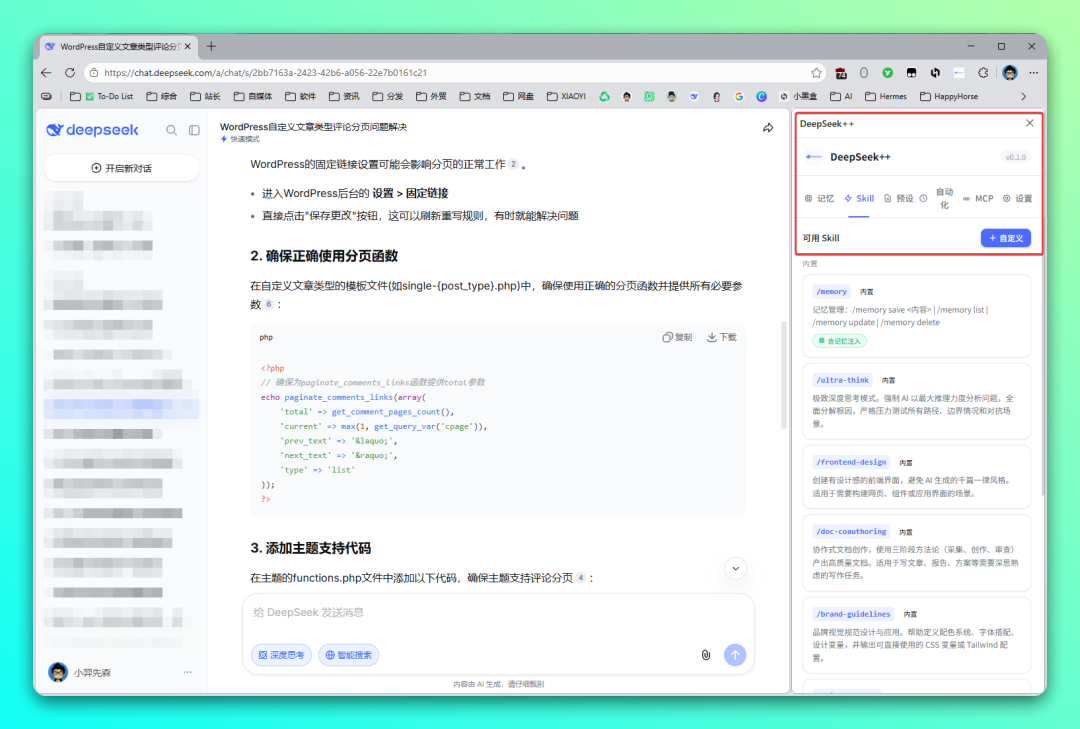Viewport: 1080px width, 729px height.
Task: Copy the php code with 复制
Action: click(677, 337)
